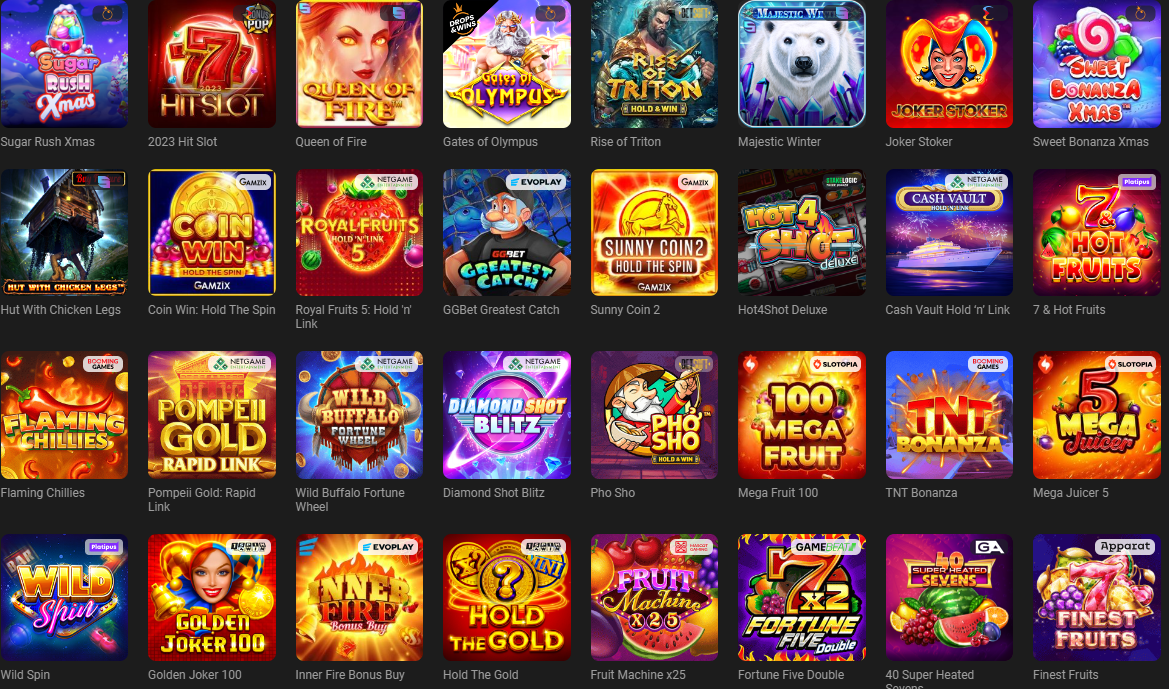
Task: Open the Wild Buffalo Fortune Wheel title link
Action: [x=350, y=500]
